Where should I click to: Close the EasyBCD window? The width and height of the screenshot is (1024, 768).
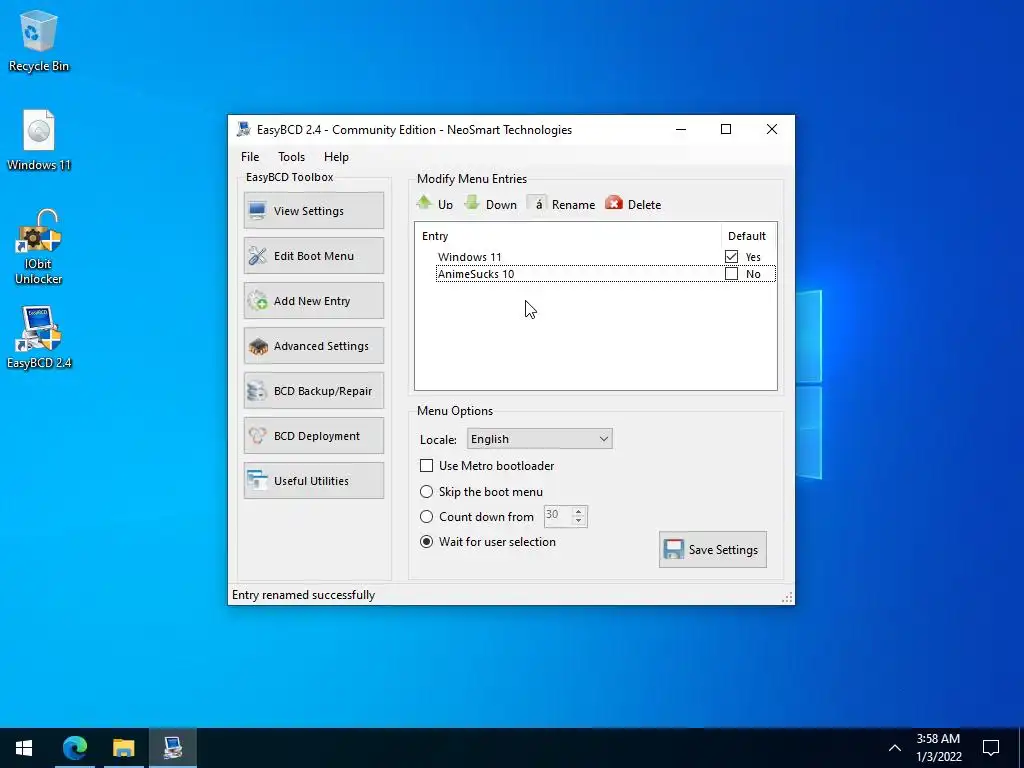771,129
